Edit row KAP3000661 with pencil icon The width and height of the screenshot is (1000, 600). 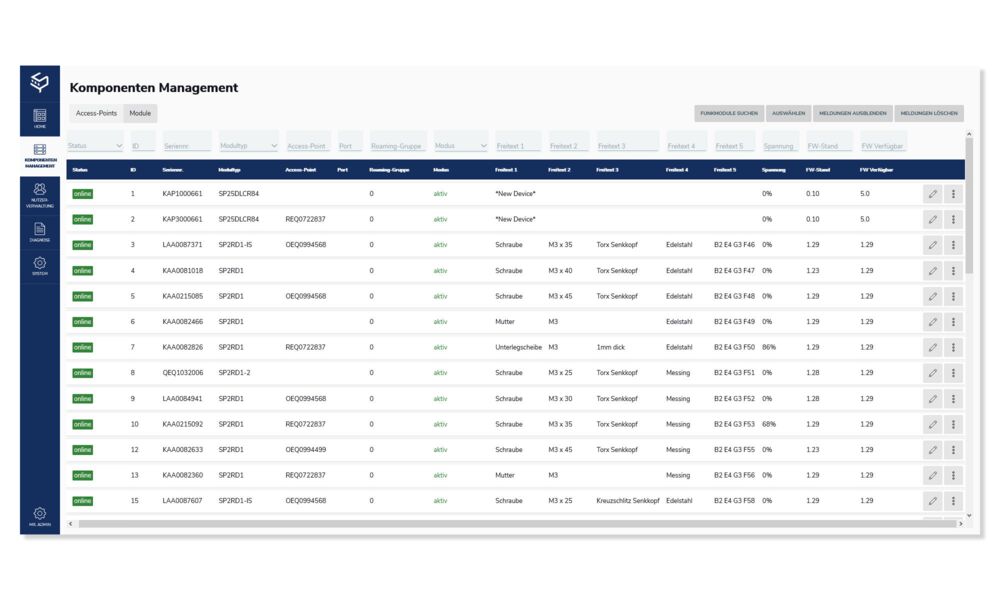pos(932,219)
